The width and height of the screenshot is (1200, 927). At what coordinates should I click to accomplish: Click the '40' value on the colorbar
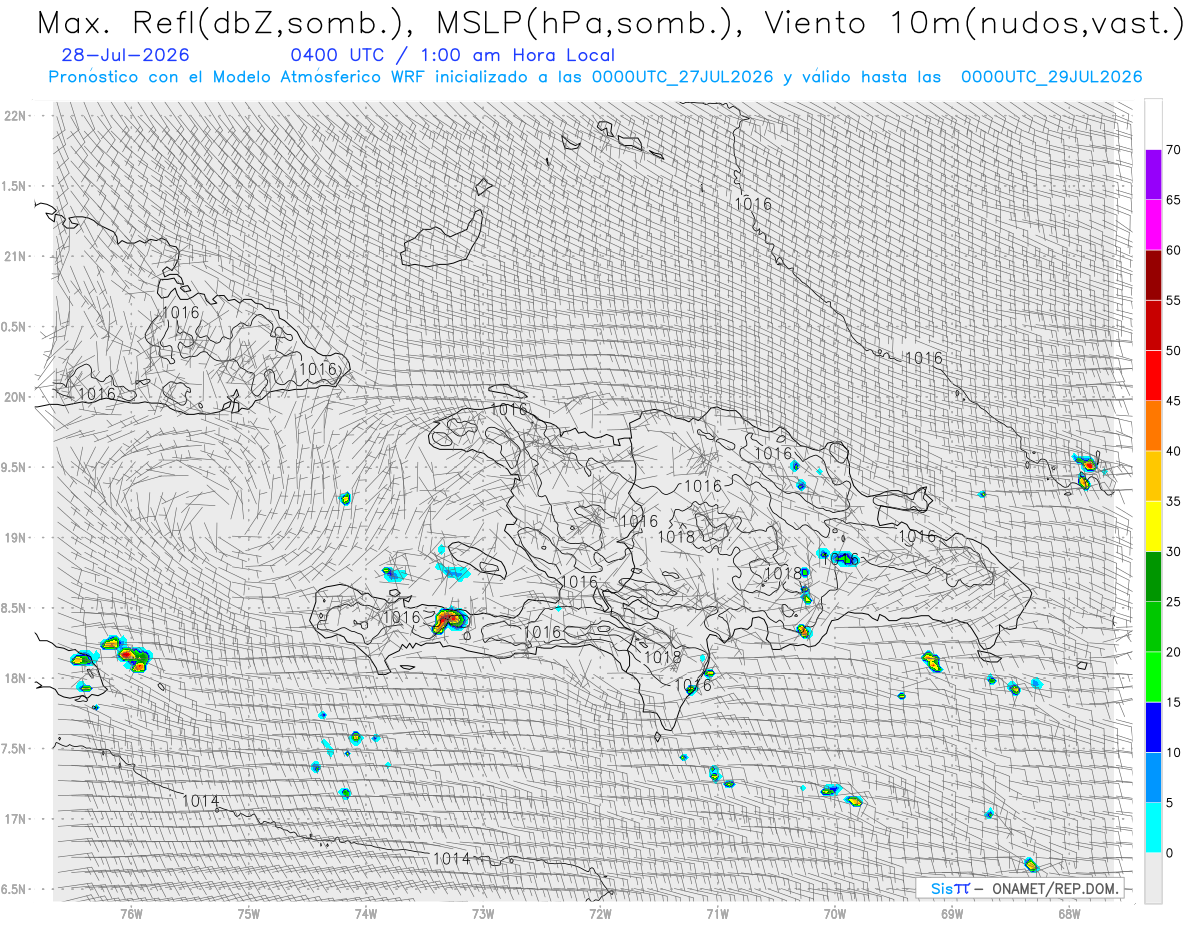click(x=1173, y=451)
